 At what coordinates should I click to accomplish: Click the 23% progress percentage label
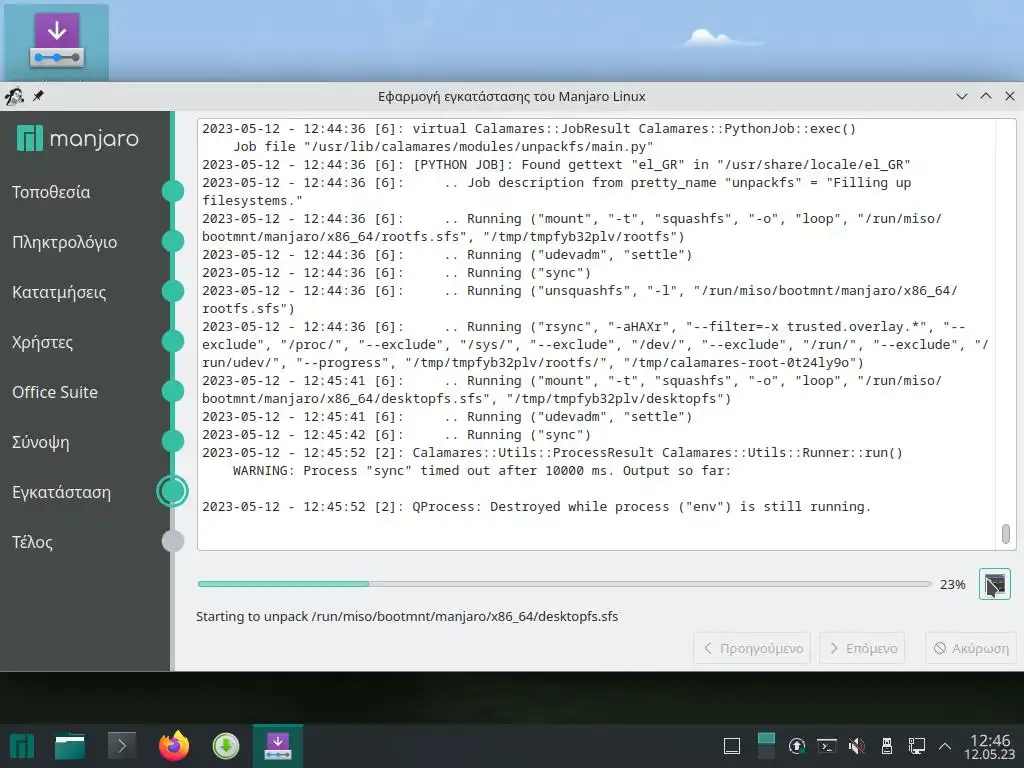pyautogui.click(x=952, y=584)
